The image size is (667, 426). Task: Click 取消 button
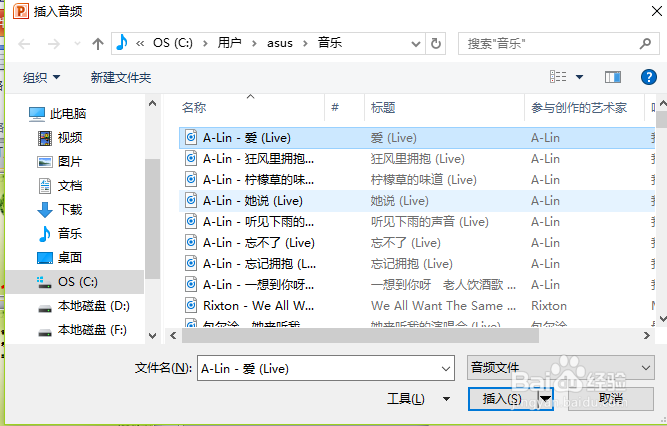(x=611, y=399)
